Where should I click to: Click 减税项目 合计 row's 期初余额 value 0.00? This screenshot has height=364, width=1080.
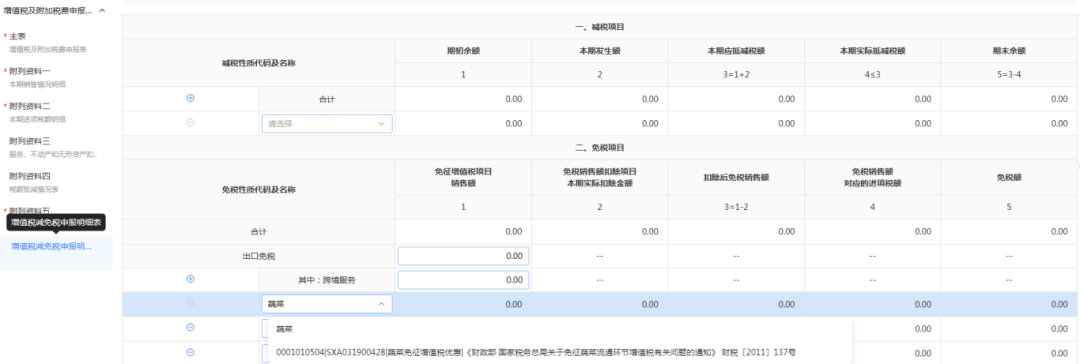[x=514, y=99]
